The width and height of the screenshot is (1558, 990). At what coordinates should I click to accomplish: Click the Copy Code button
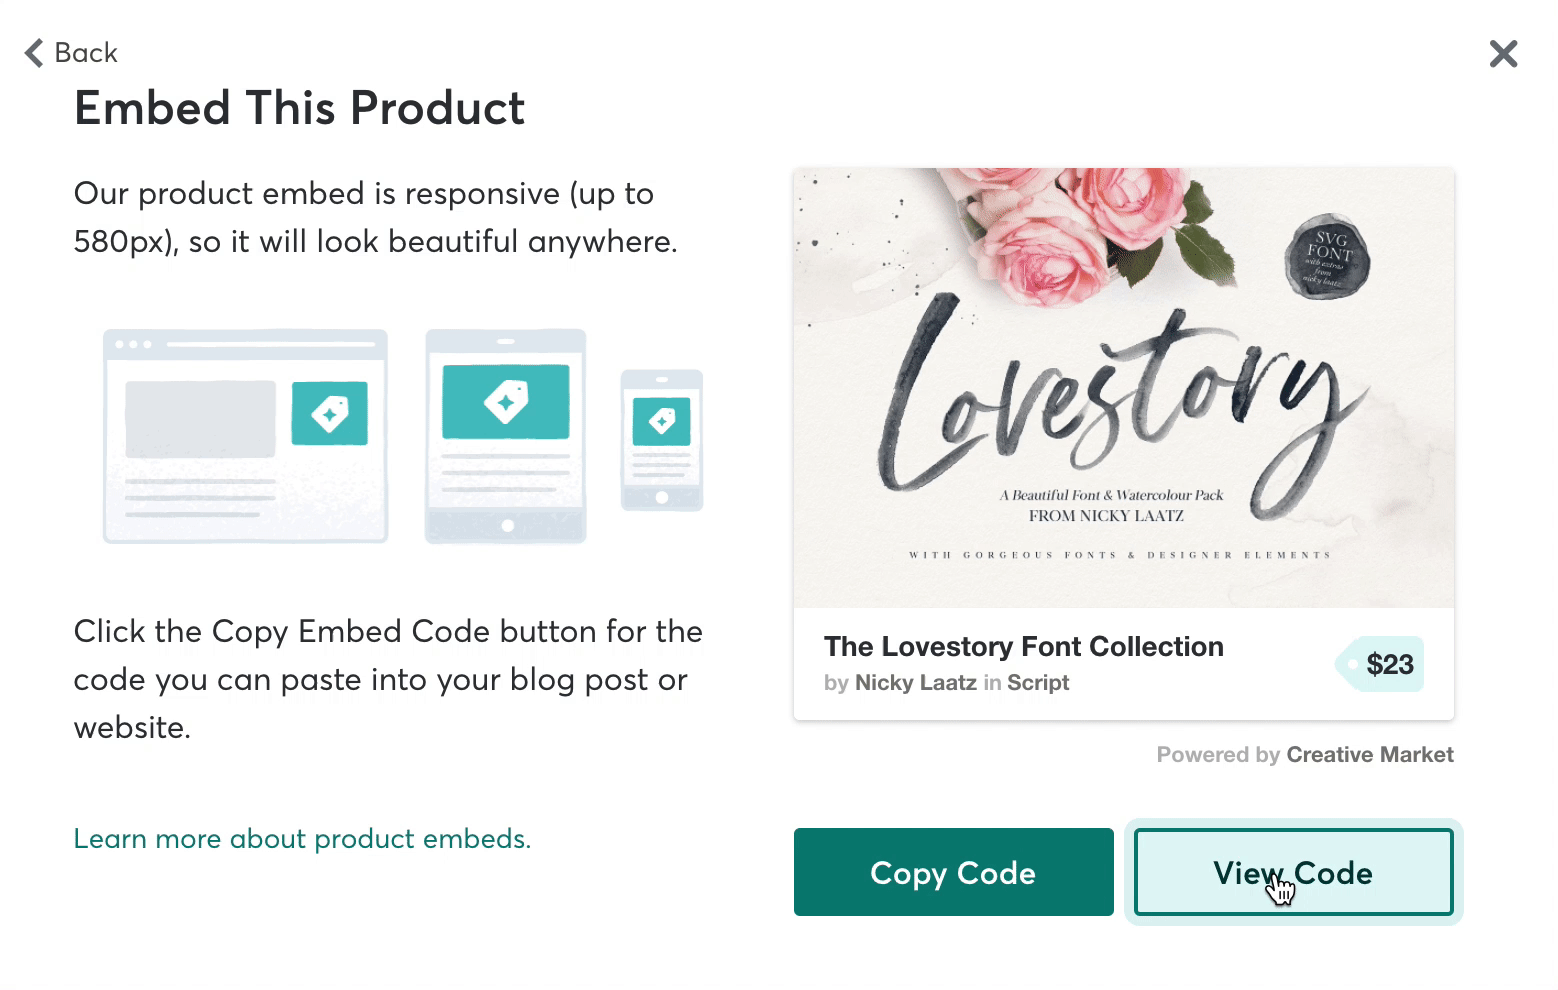(x=954, y=872)
